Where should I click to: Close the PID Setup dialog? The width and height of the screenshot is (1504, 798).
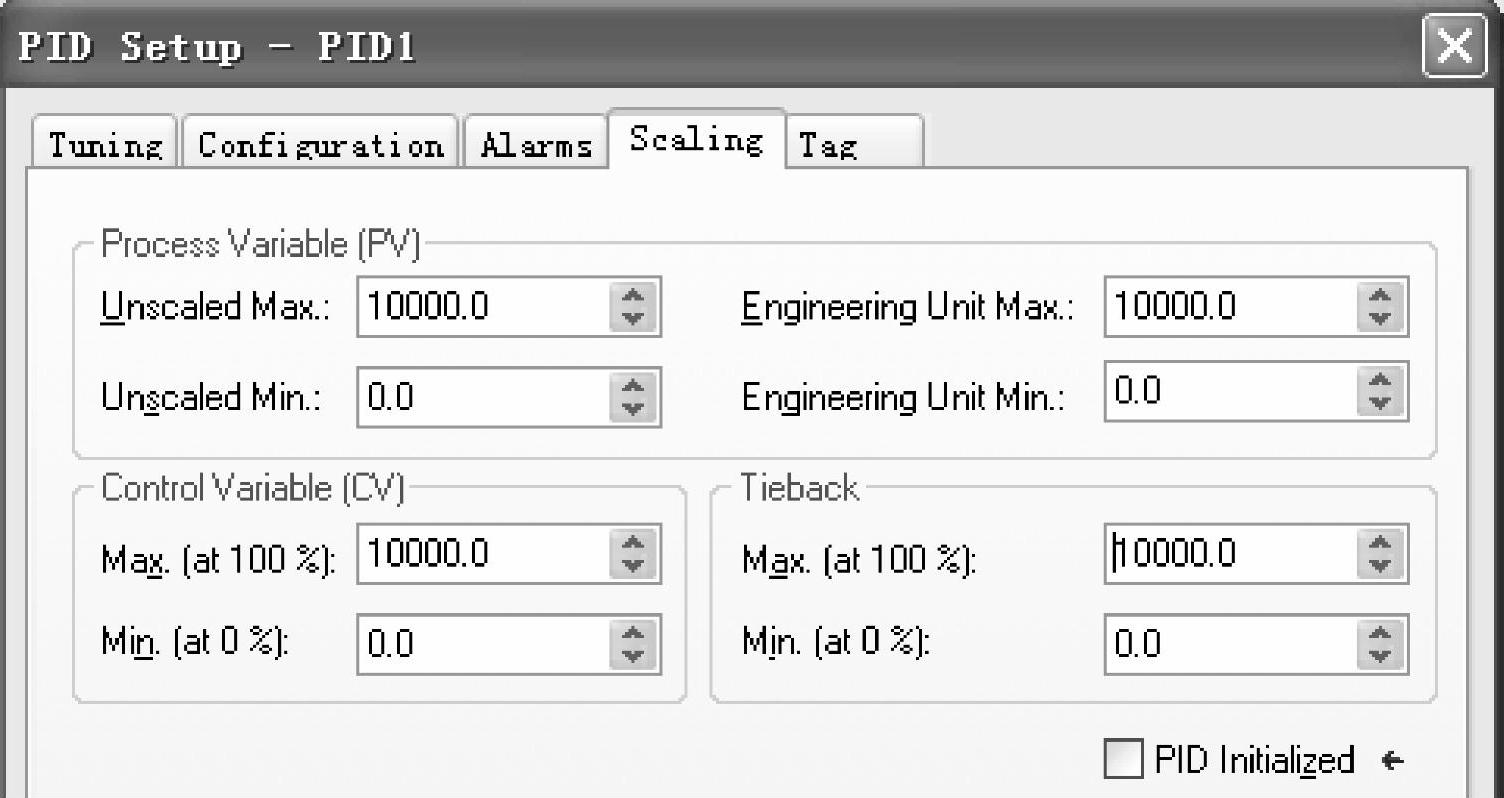click(1452, 47)
